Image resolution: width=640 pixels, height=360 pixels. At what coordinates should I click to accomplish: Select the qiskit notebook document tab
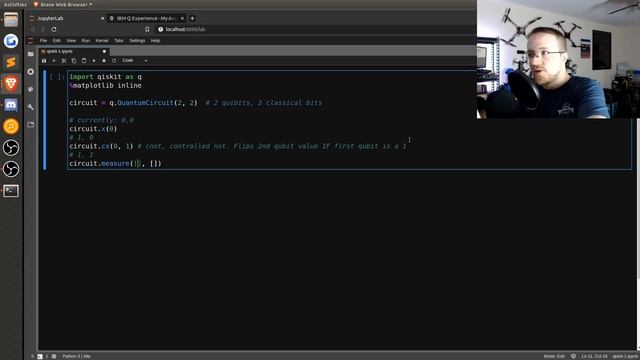coord(74,51)
